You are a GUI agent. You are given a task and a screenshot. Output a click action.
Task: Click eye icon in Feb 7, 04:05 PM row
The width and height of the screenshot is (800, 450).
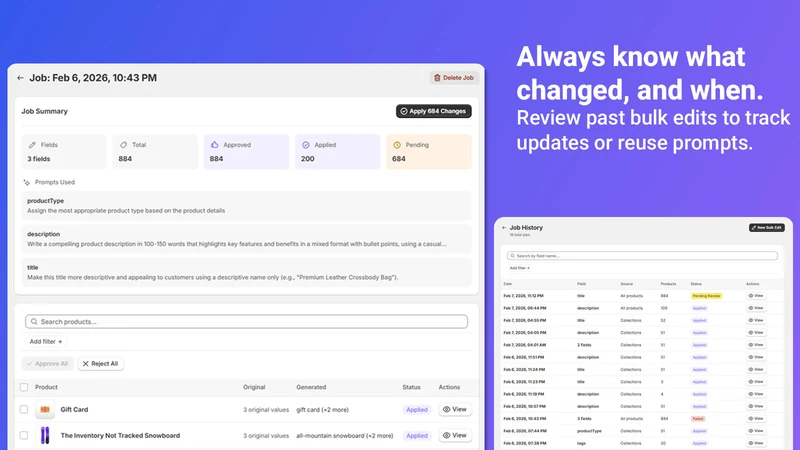751,333
